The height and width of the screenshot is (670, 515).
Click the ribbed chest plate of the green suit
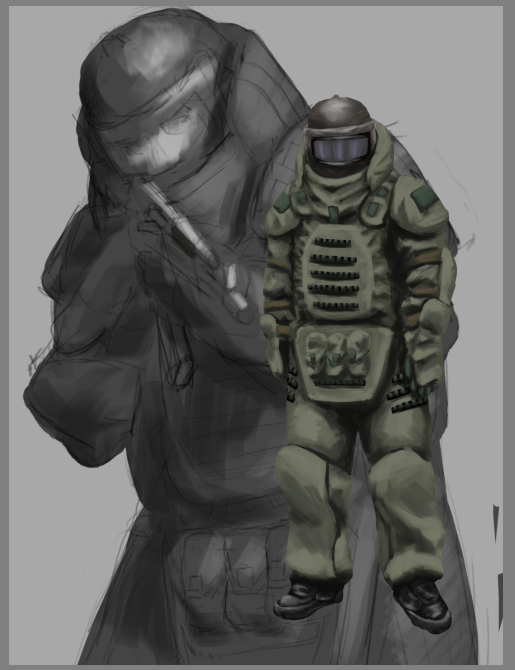click(337, 271)
